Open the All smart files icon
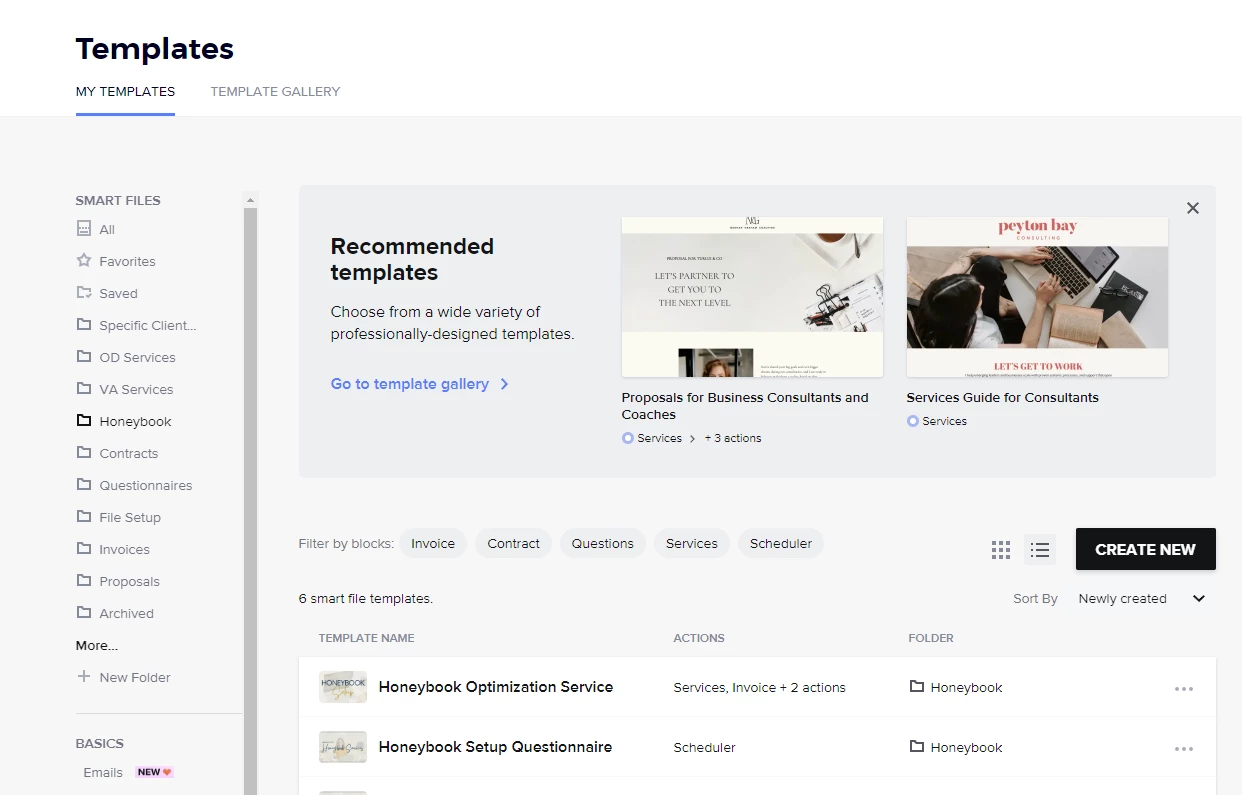1242x795 pixels. tap(84, 229)
